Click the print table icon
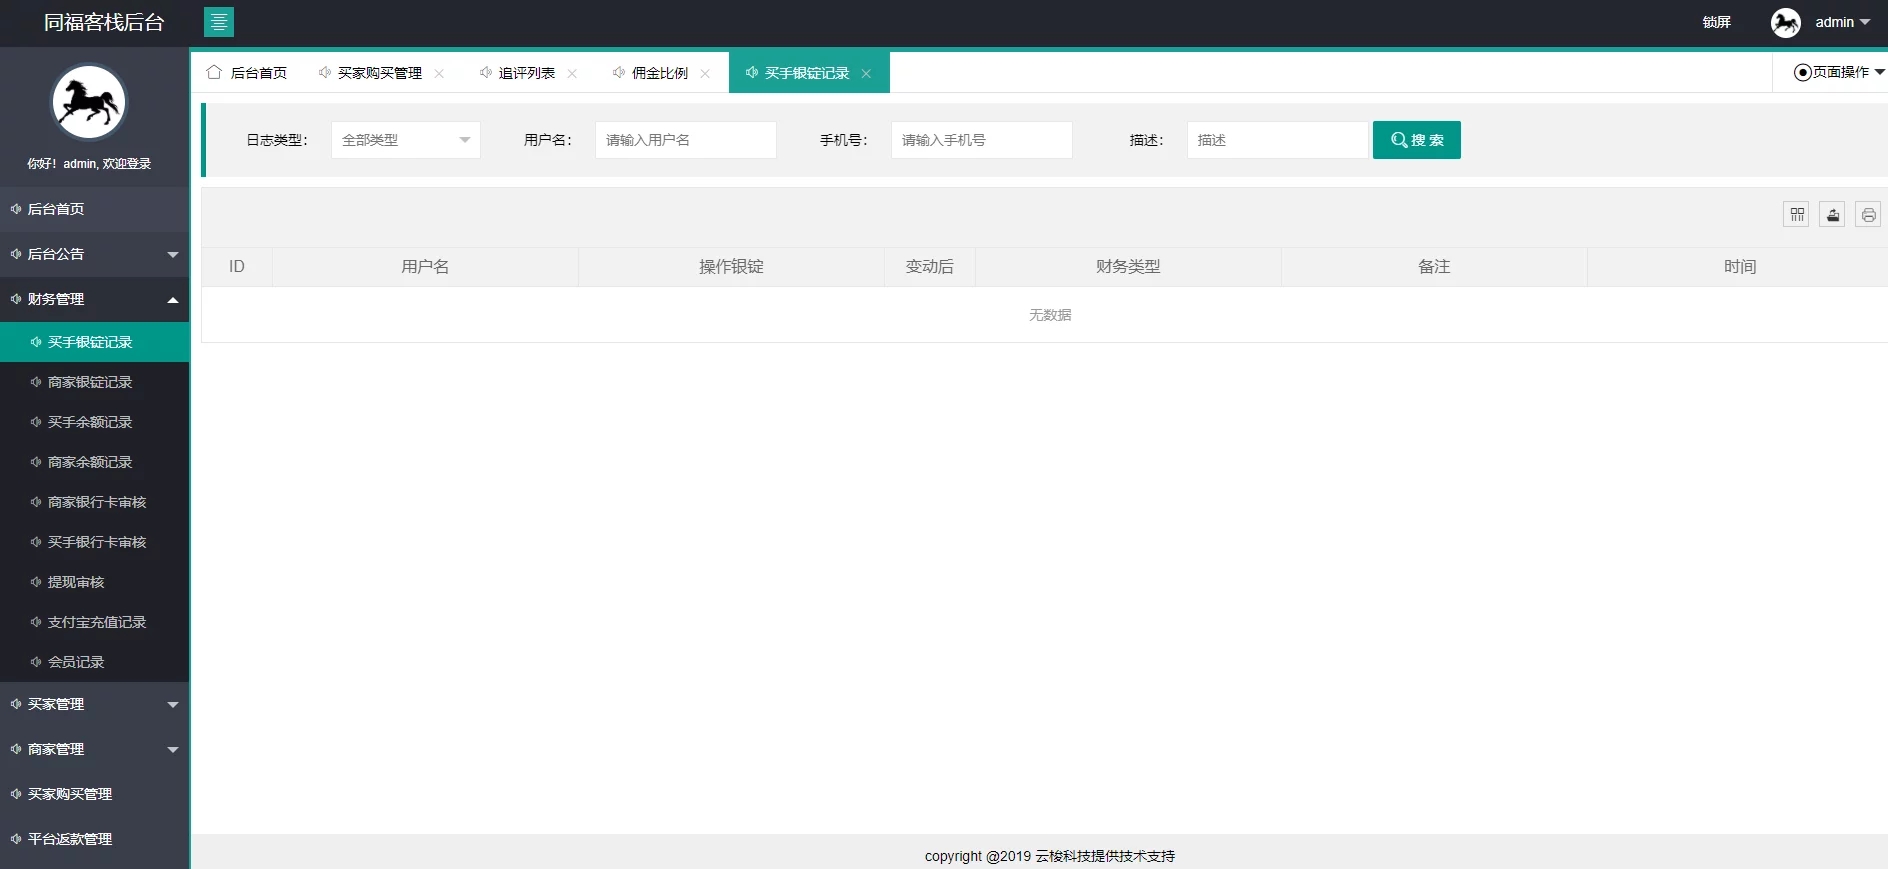The image size is (1888, 869). (1867, 214)
